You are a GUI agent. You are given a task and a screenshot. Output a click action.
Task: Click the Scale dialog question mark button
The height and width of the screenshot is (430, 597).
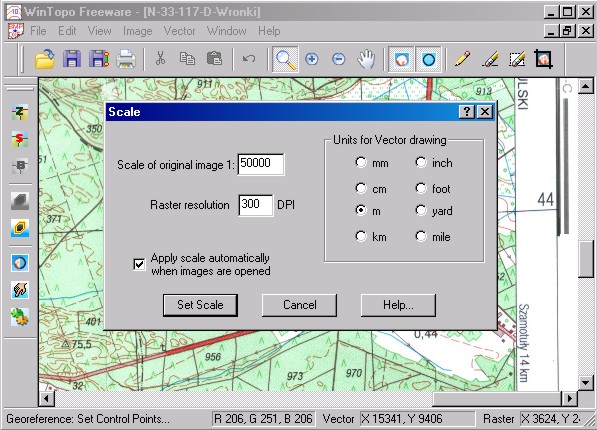coord(466,112)
